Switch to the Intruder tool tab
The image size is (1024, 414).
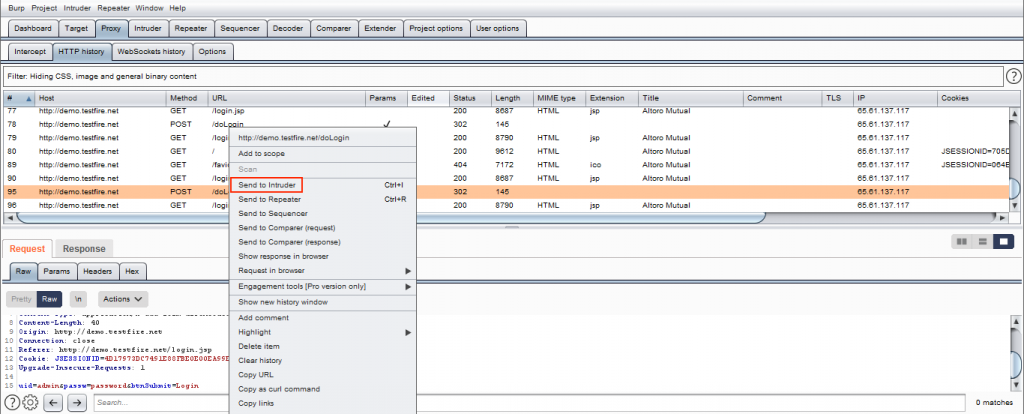[148, 28]
